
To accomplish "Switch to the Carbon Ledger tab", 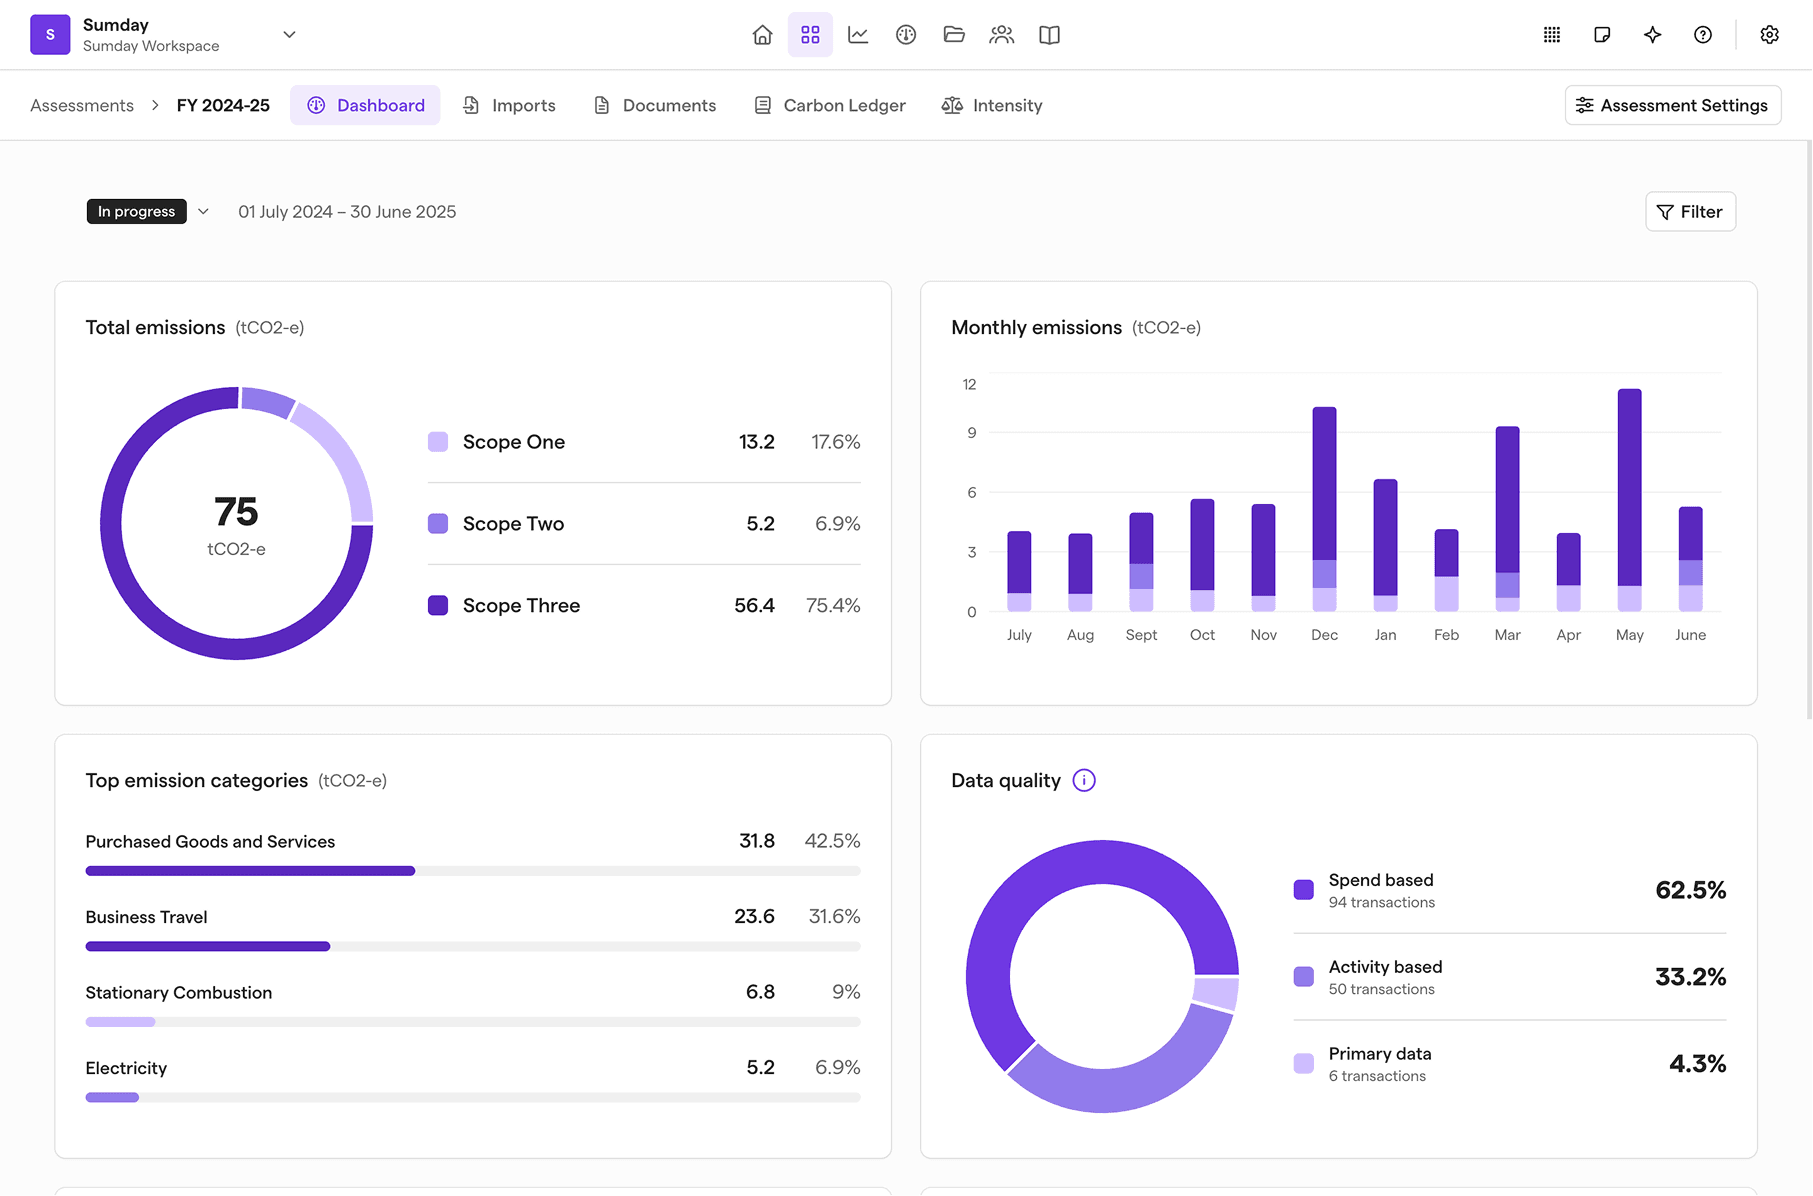I will point(829,105).
